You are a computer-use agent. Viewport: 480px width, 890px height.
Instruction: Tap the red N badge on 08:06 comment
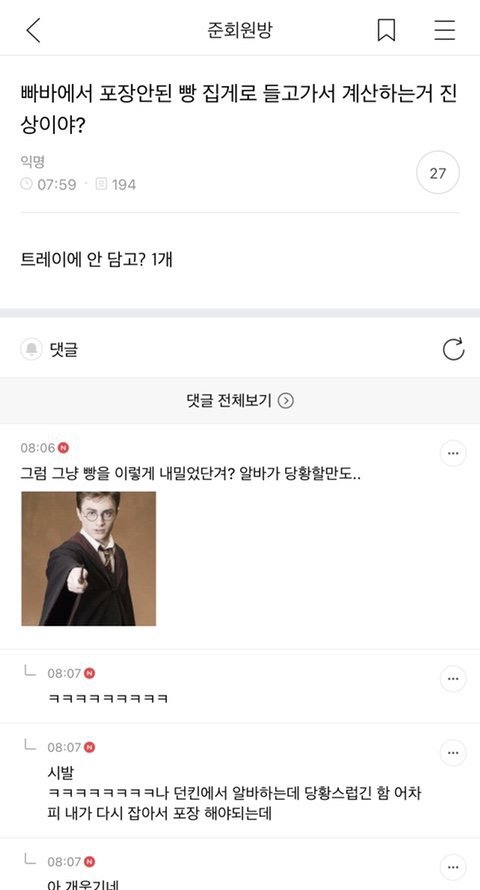click(64, 448)
